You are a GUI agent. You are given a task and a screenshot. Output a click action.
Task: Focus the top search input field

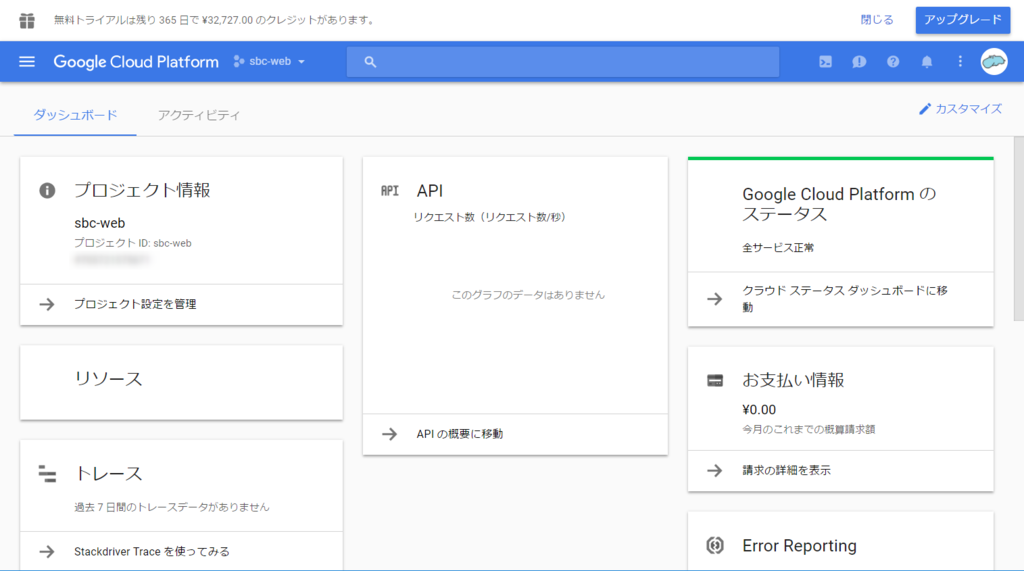pyautogui.click(x=563, y=62)
